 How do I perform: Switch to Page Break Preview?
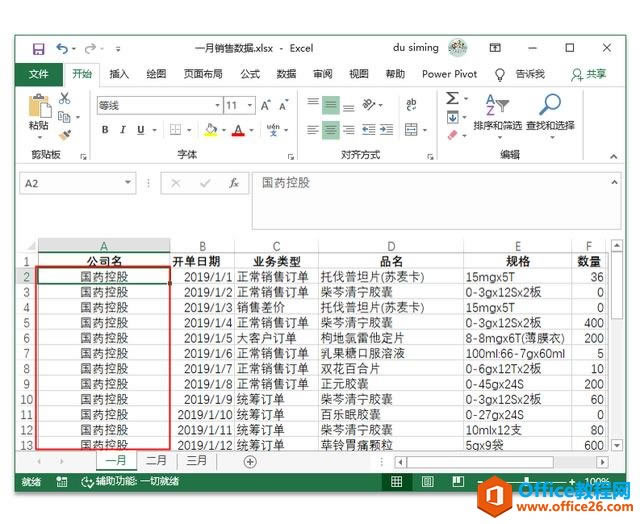(x=458, y=482)
